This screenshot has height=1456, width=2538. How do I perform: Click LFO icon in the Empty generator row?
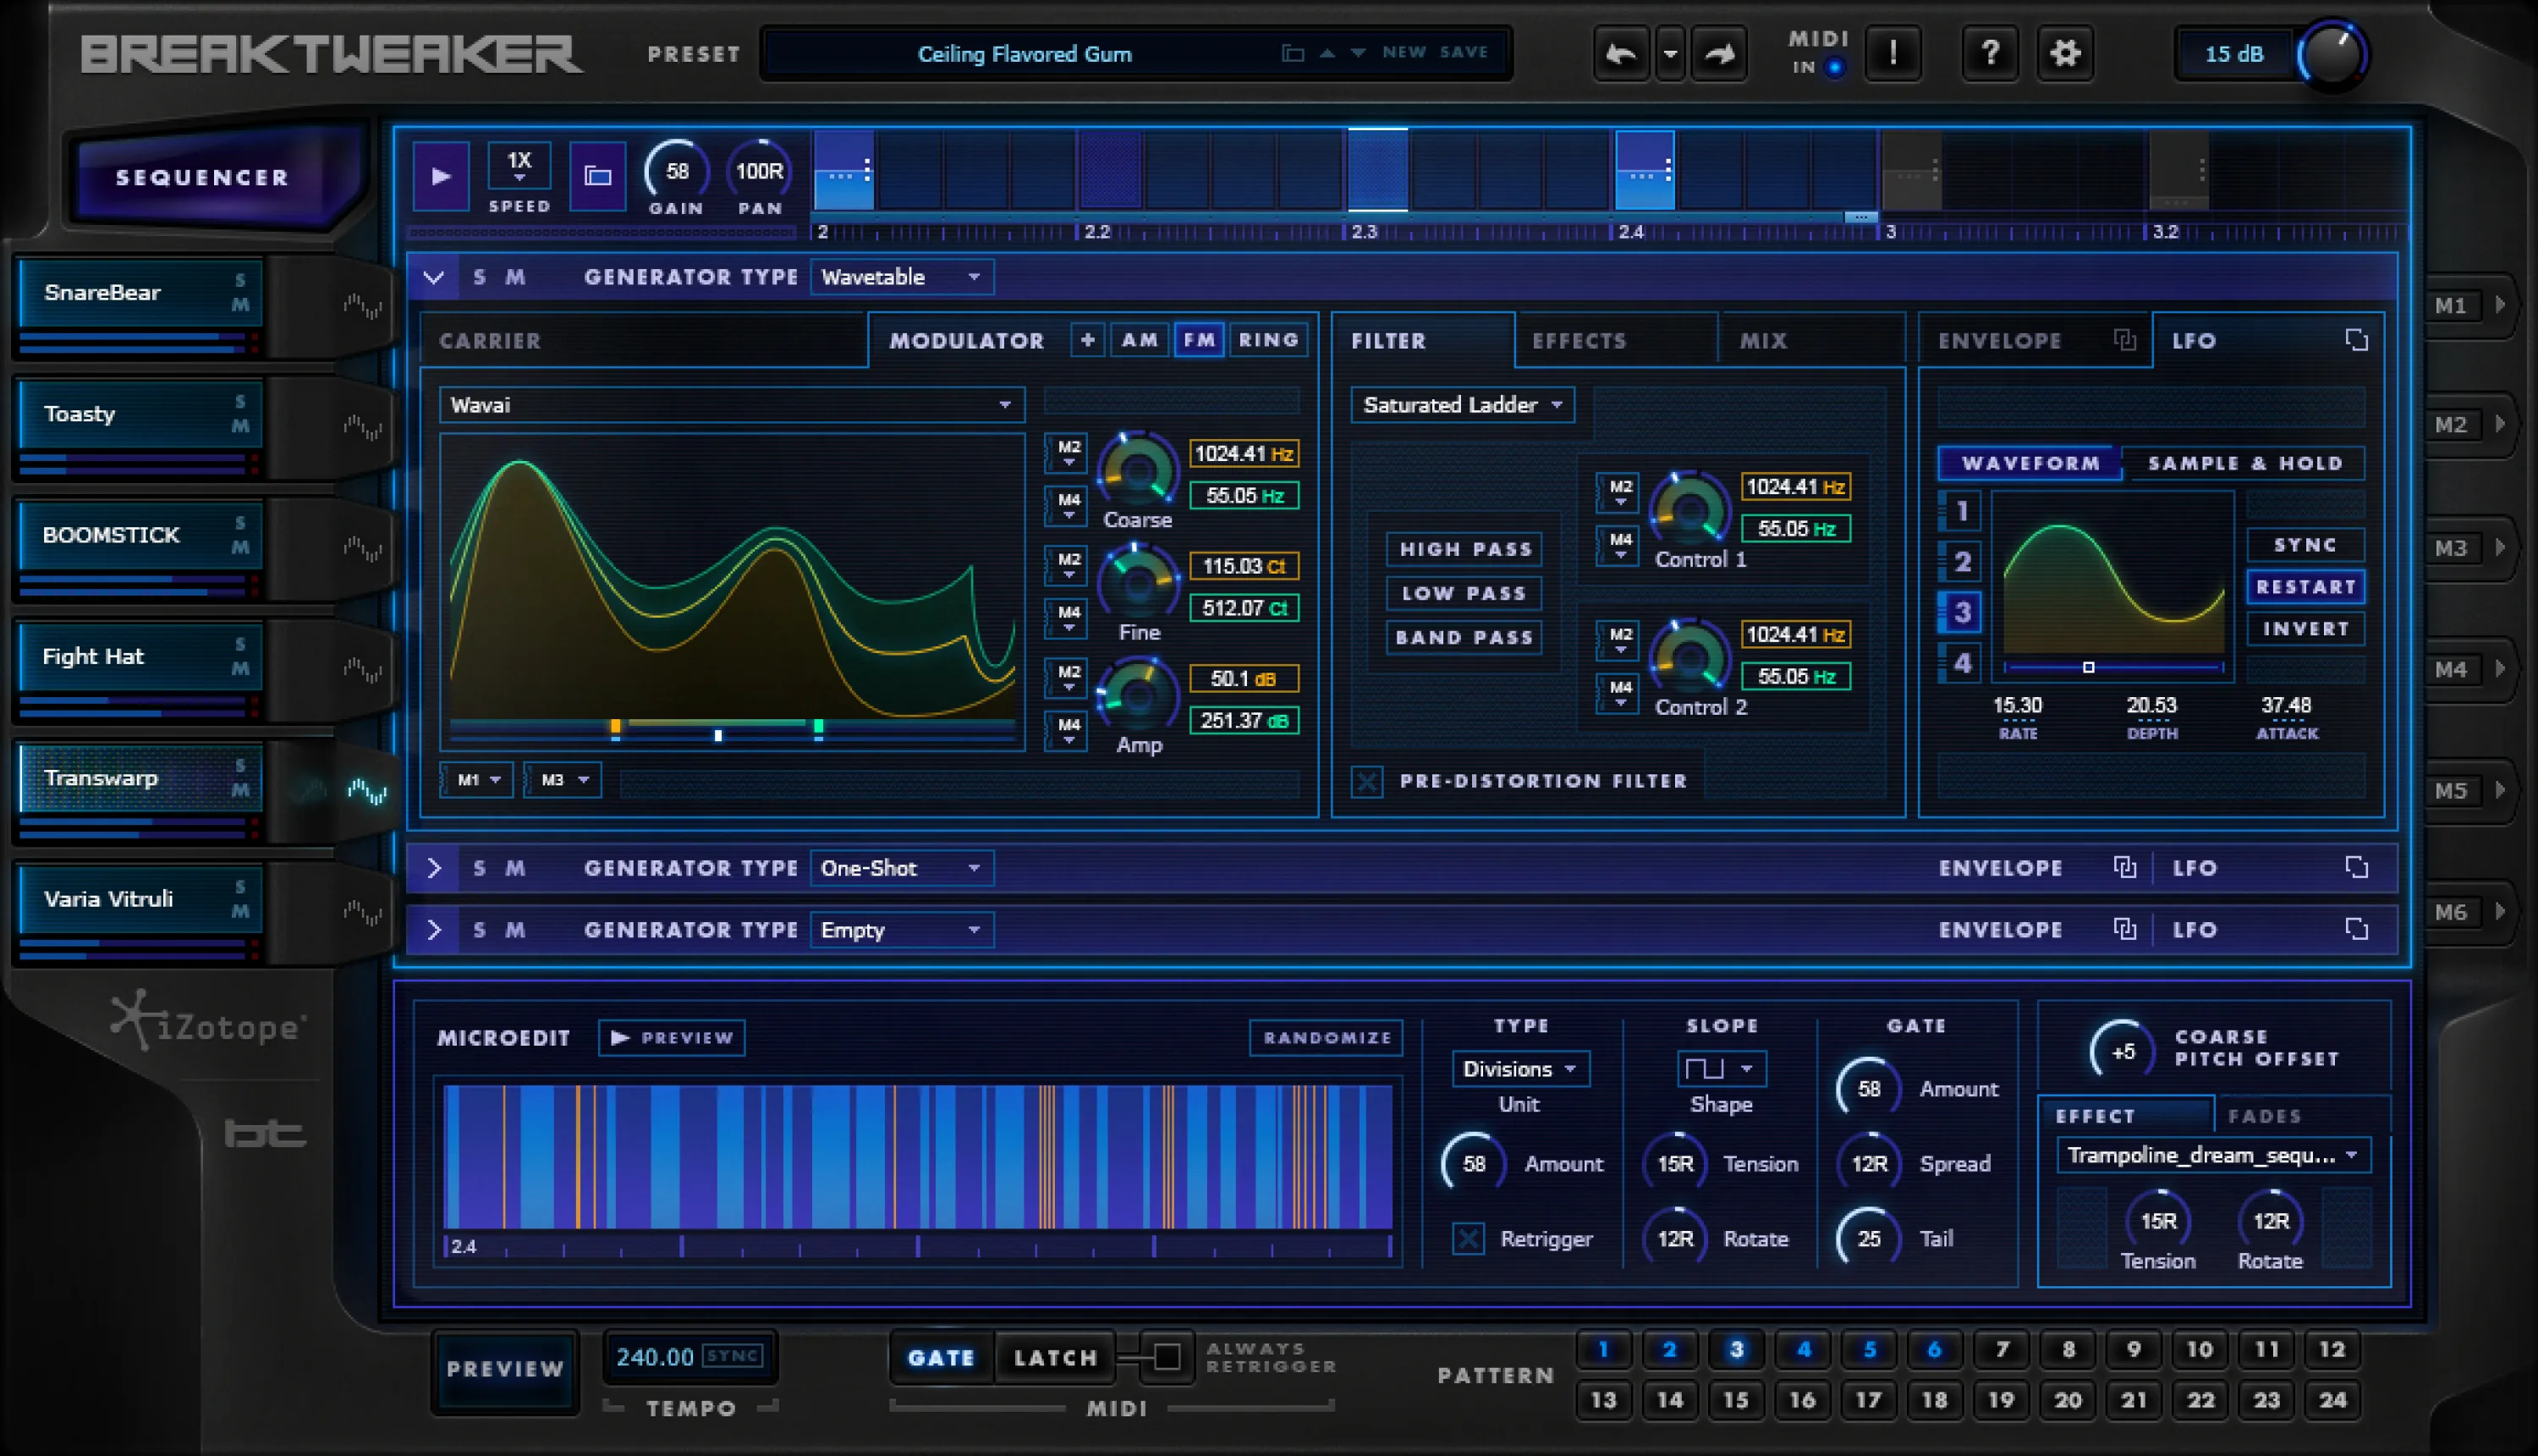pyautogui.click(x=2357, y=929)
